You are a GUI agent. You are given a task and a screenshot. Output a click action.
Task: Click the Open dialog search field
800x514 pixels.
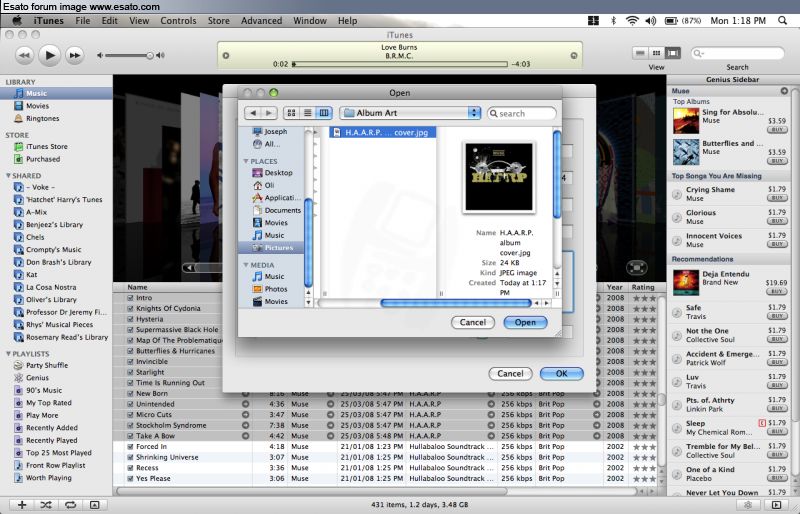click(522, 113)
